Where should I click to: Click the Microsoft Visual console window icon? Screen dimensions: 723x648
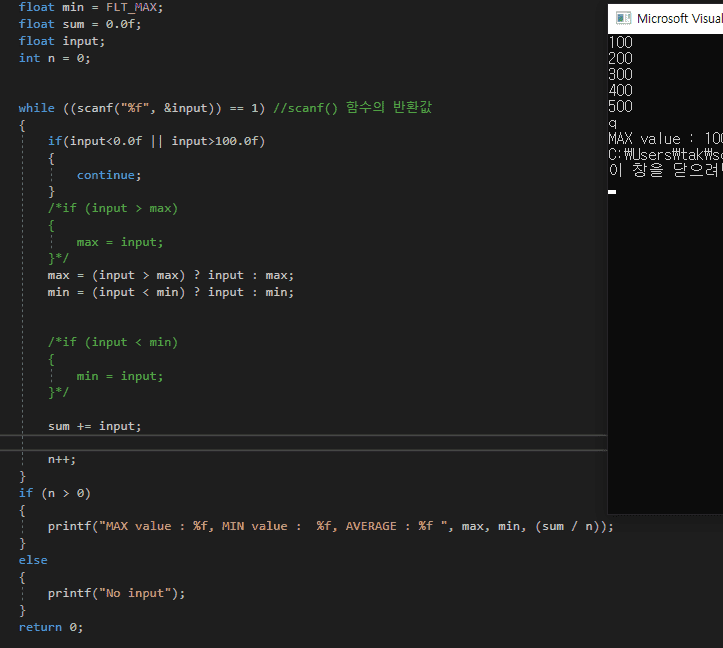(x=623, y=18)
